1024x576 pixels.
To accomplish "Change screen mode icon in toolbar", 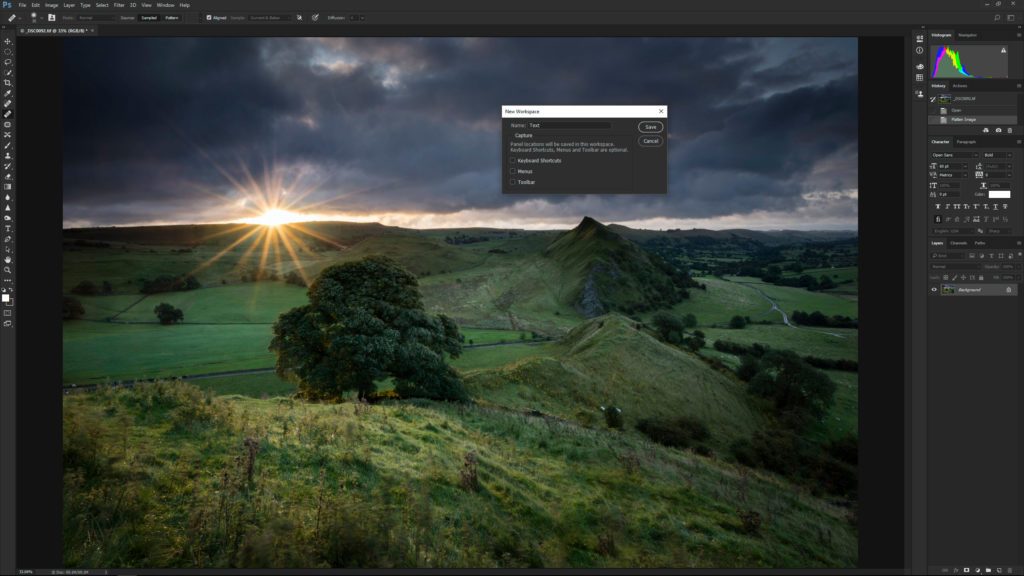I will click(x=8, y=323).
